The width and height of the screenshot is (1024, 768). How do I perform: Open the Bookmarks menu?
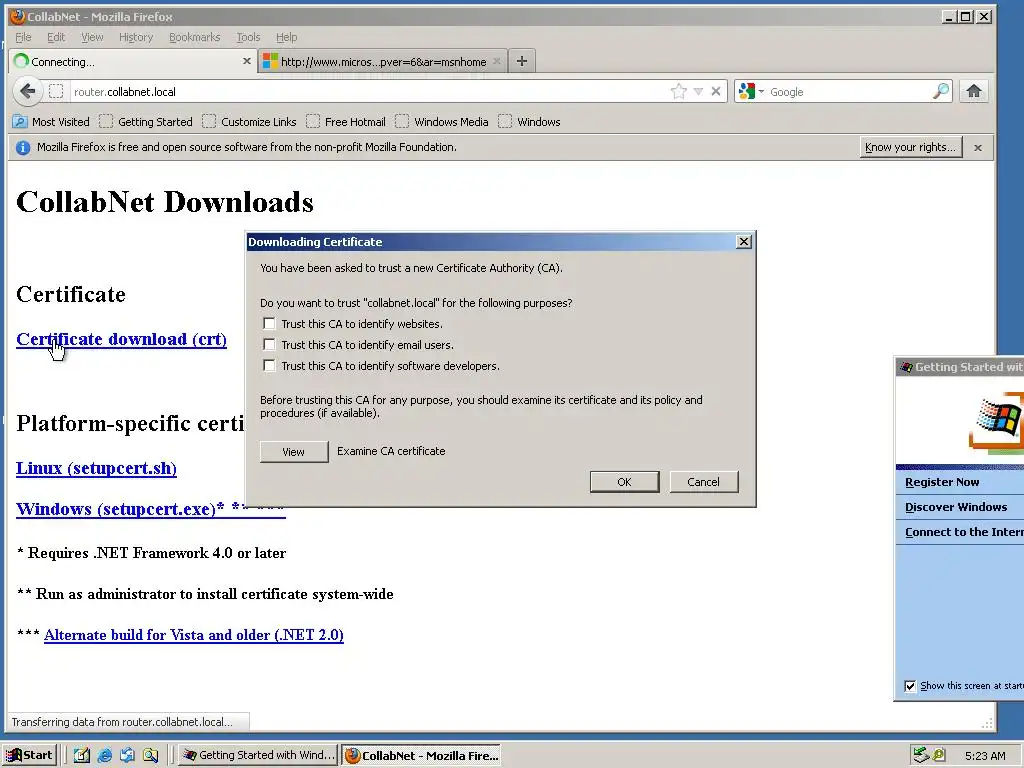(195, 37)
